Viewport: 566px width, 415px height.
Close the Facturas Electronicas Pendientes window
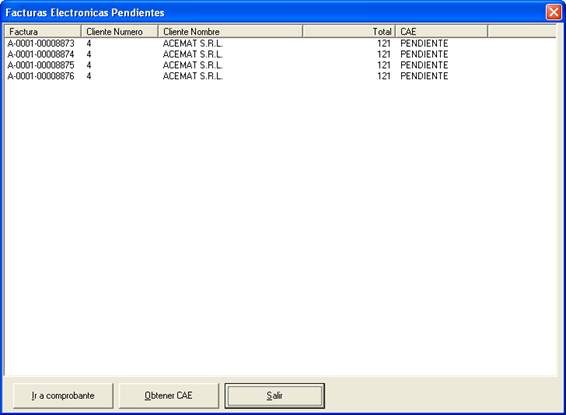(553, 12)
